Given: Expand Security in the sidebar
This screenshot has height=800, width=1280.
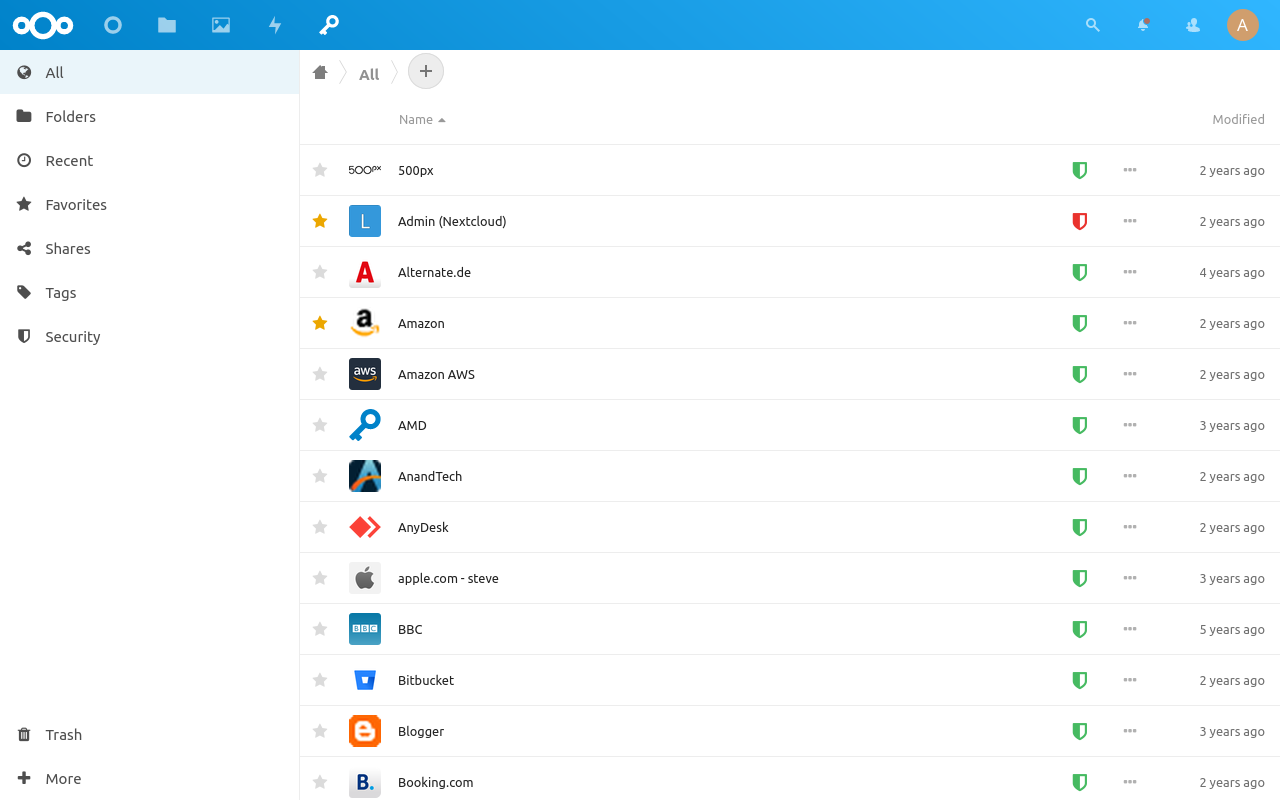Looking at the screenshot, I should [x=150, y=336].
